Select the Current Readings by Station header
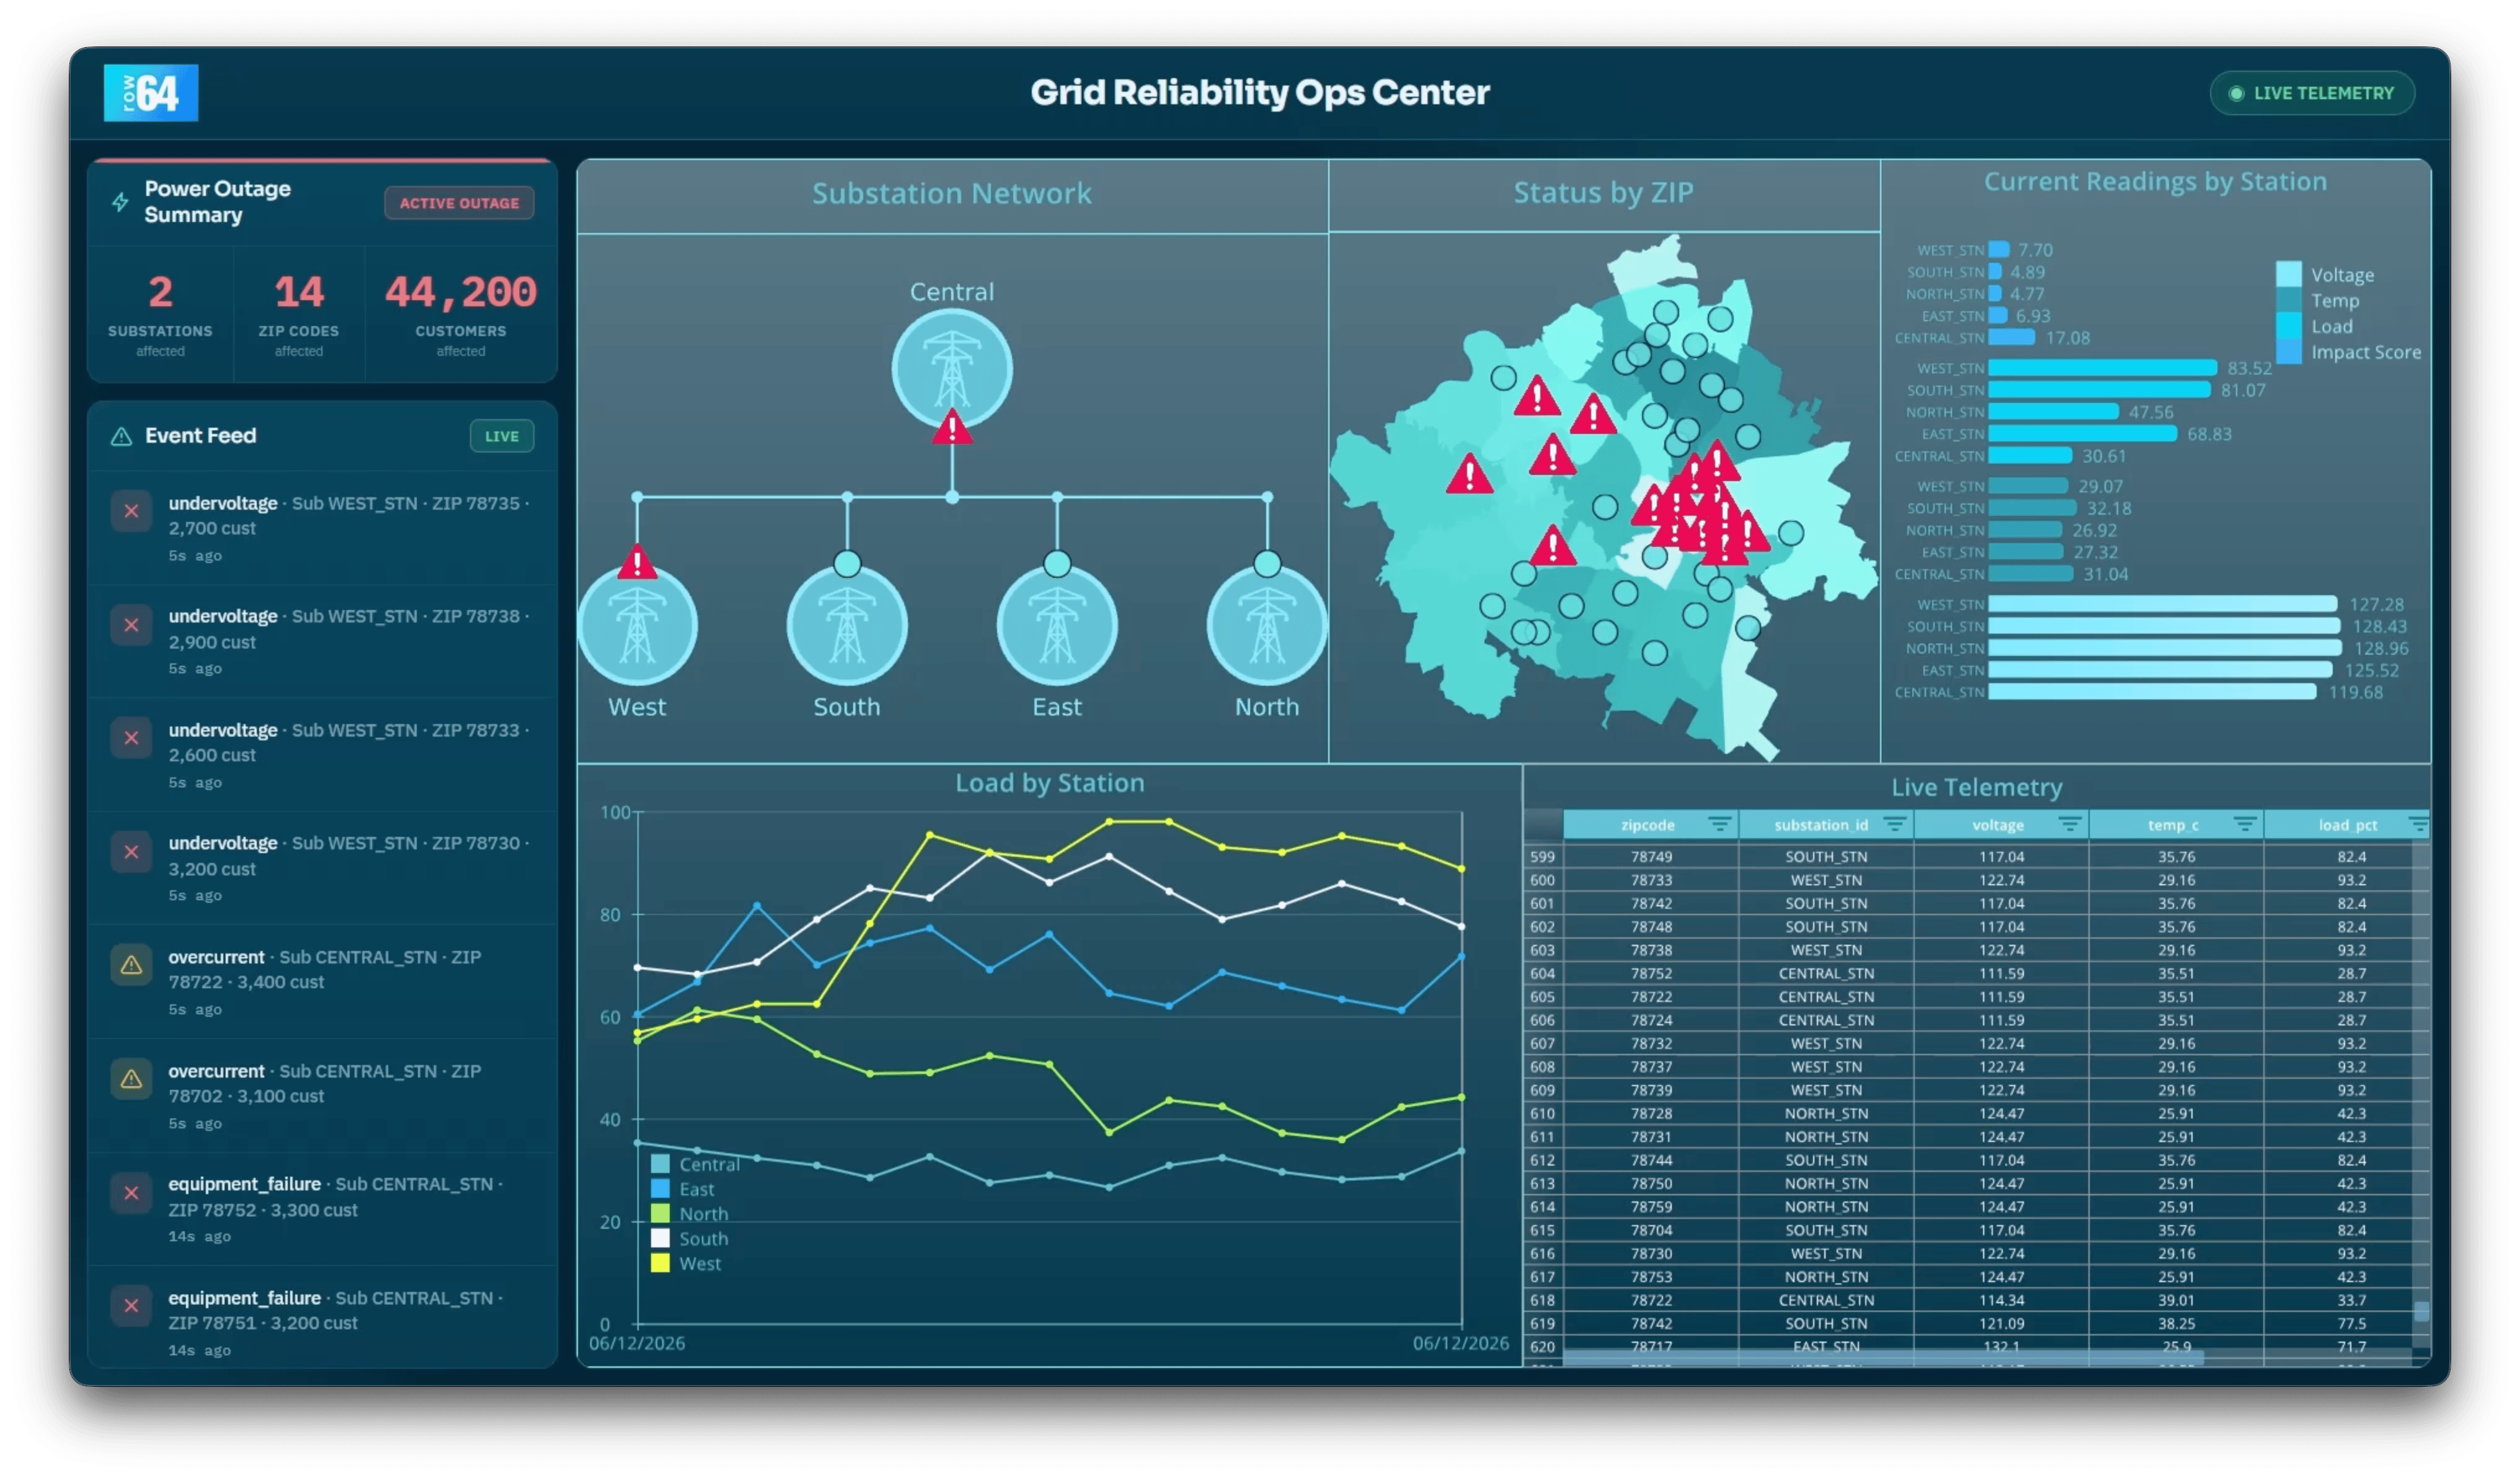The image size is (2520, 1478). pos(2154,182)
